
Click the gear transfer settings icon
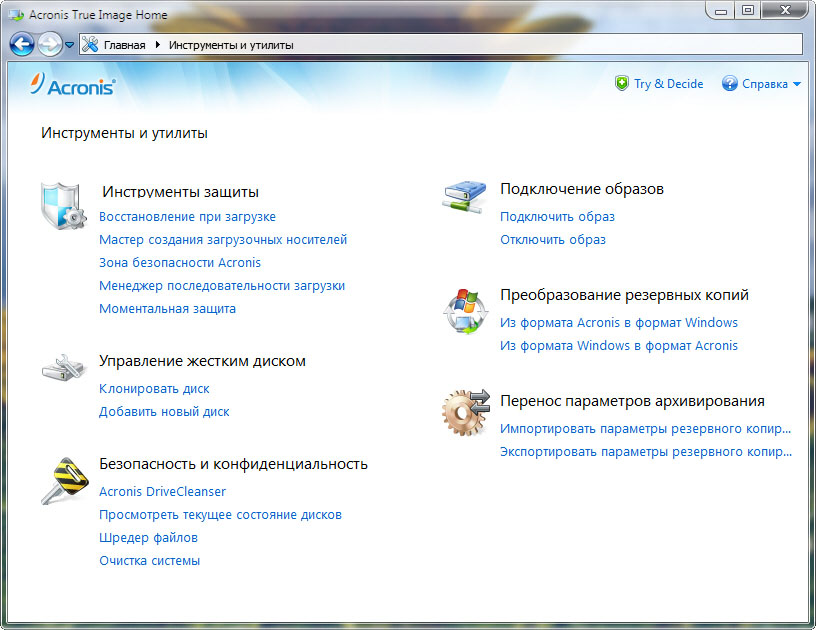(464, 411)
